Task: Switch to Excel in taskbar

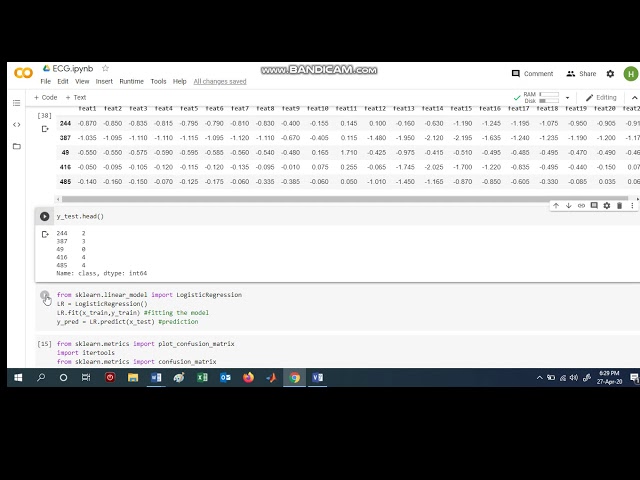Action: tap(202, 378)
